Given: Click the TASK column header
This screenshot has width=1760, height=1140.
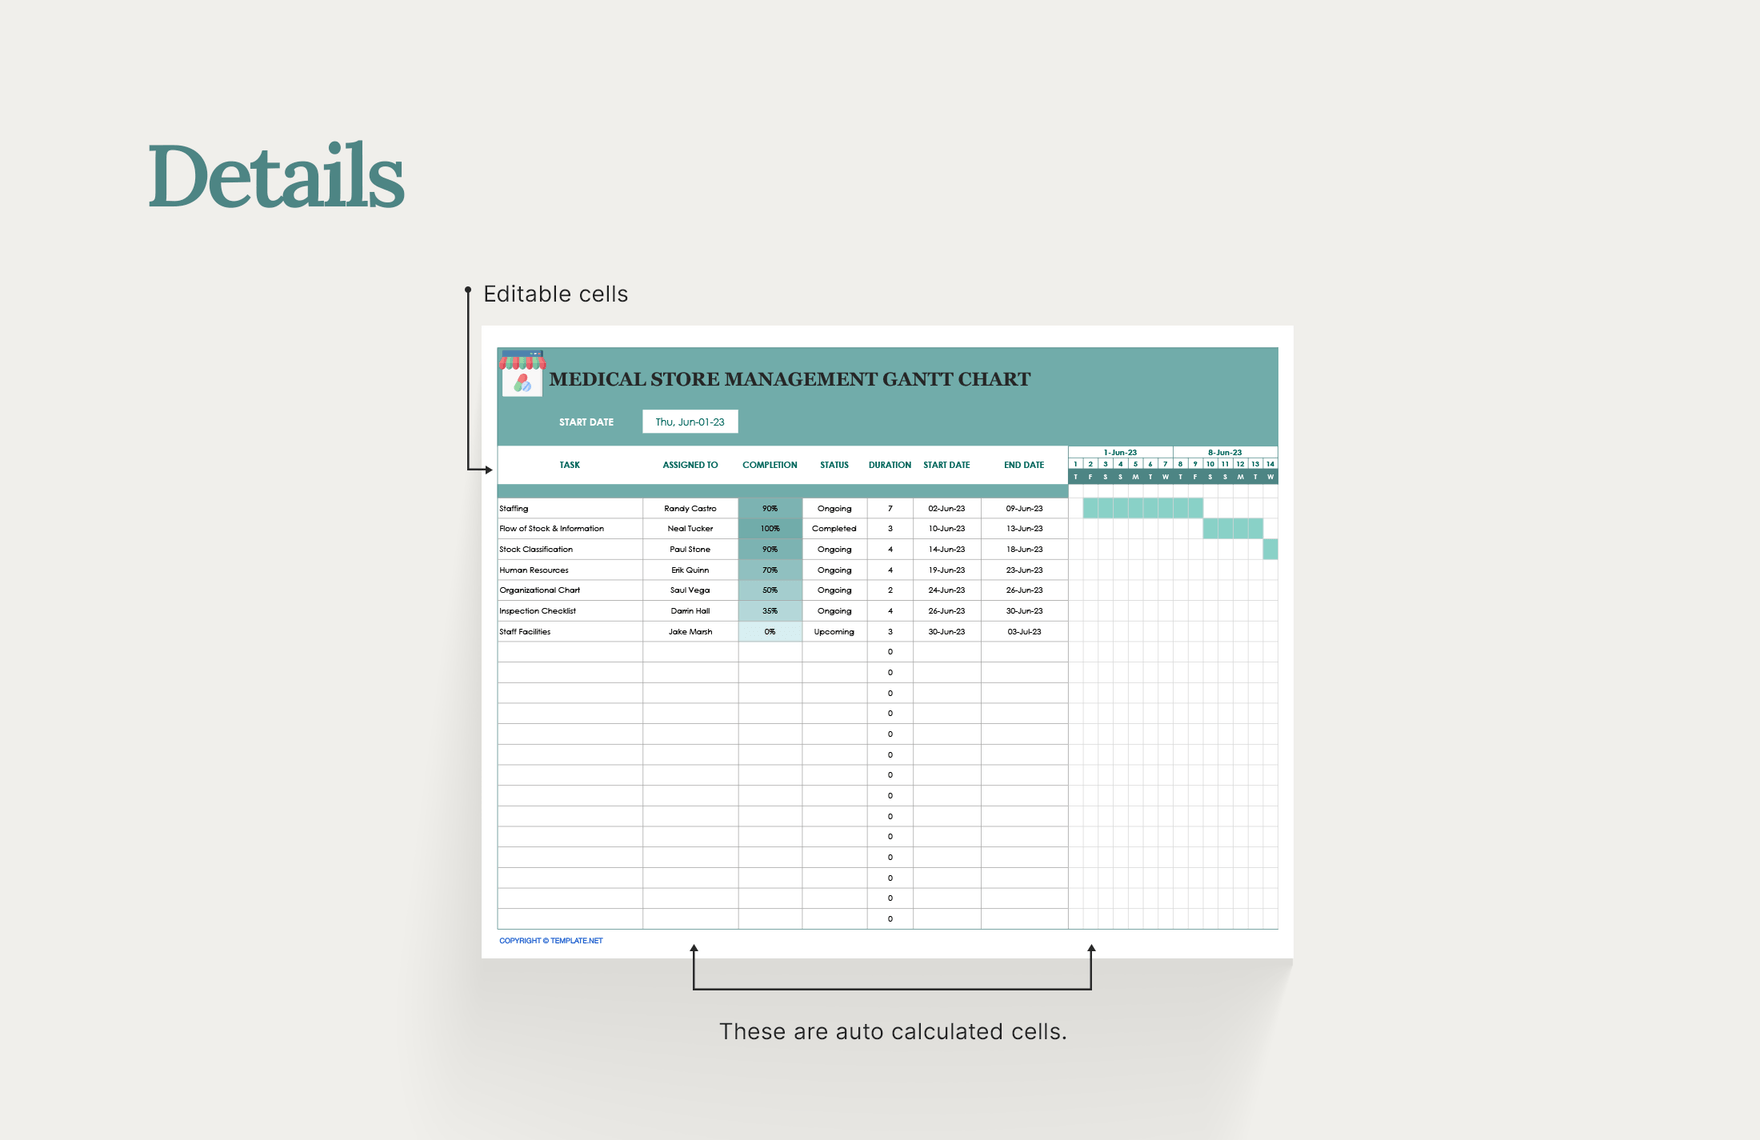Looking at the screenshot, I should point(570,465).
